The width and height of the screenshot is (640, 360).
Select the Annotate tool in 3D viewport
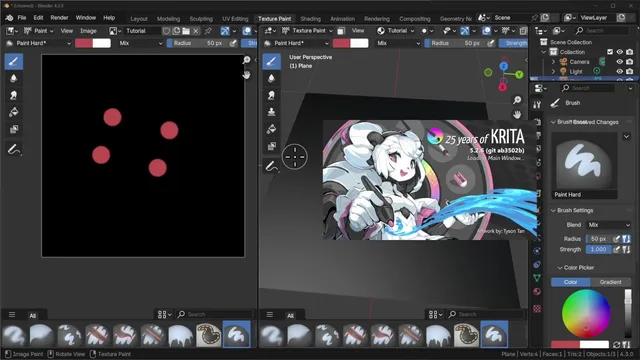[x=271, y=166]
